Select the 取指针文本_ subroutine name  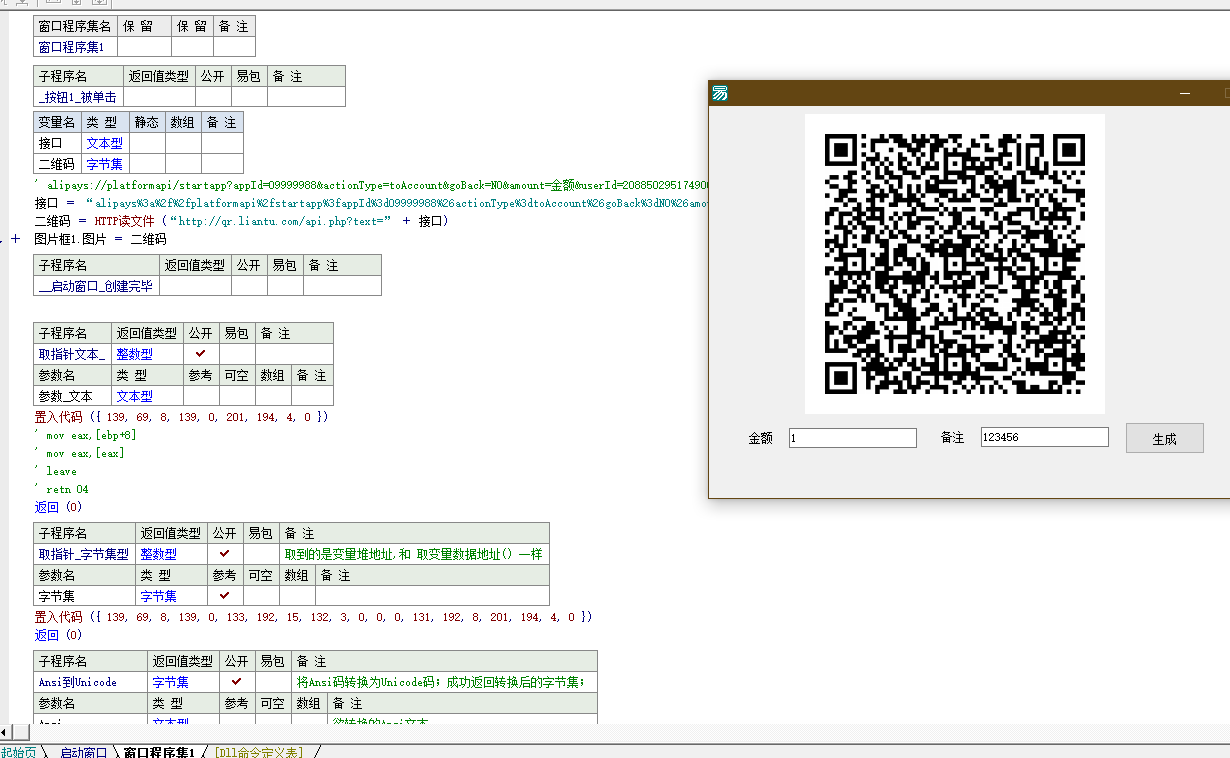(72, 354)
